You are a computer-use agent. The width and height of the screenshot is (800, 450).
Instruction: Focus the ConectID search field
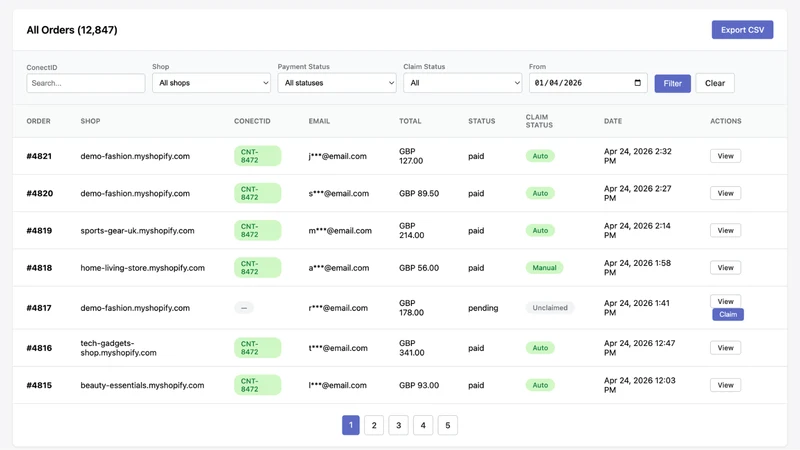(x=86, y=83)
